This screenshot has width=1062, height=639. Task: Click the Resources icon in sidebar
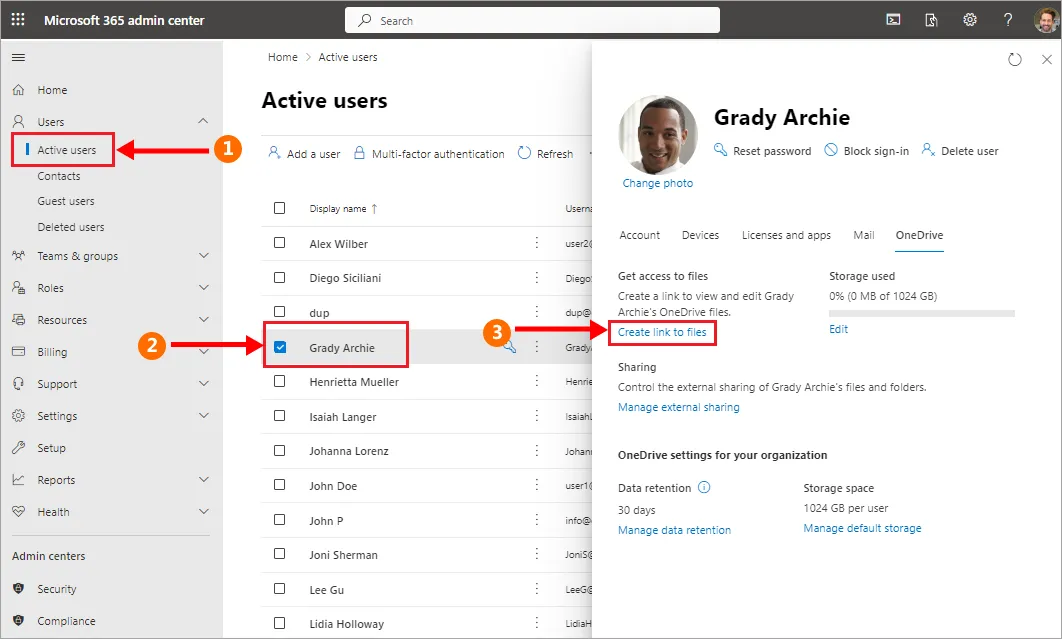18,319
